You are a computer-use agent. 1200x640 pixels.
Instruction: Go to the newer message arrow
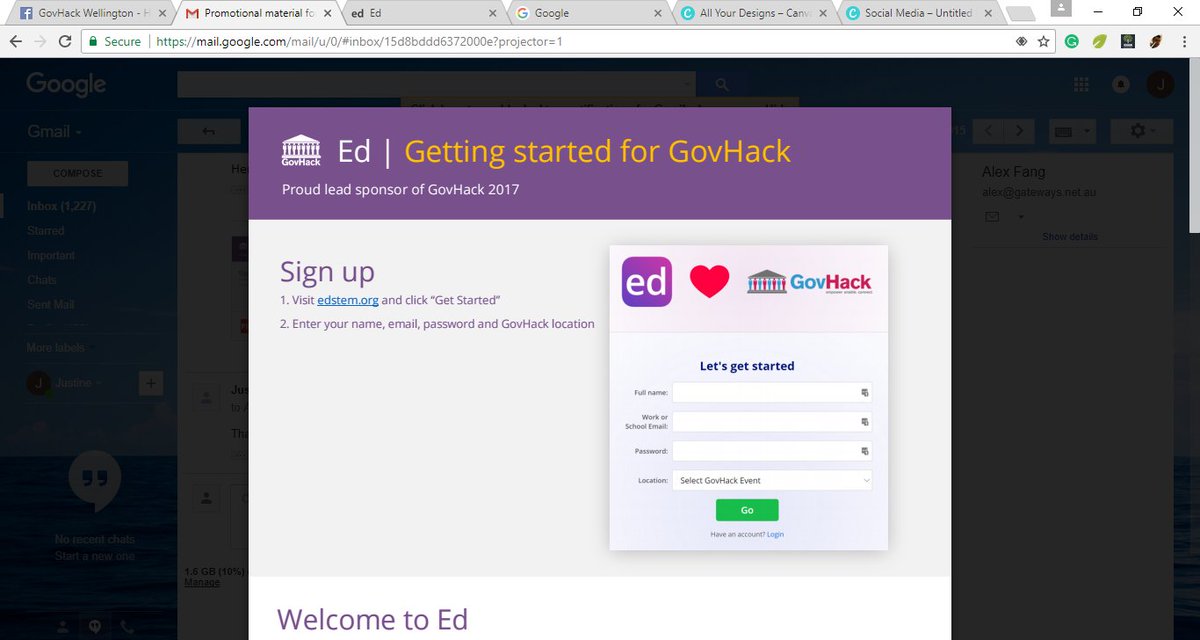tap(989, 131)
